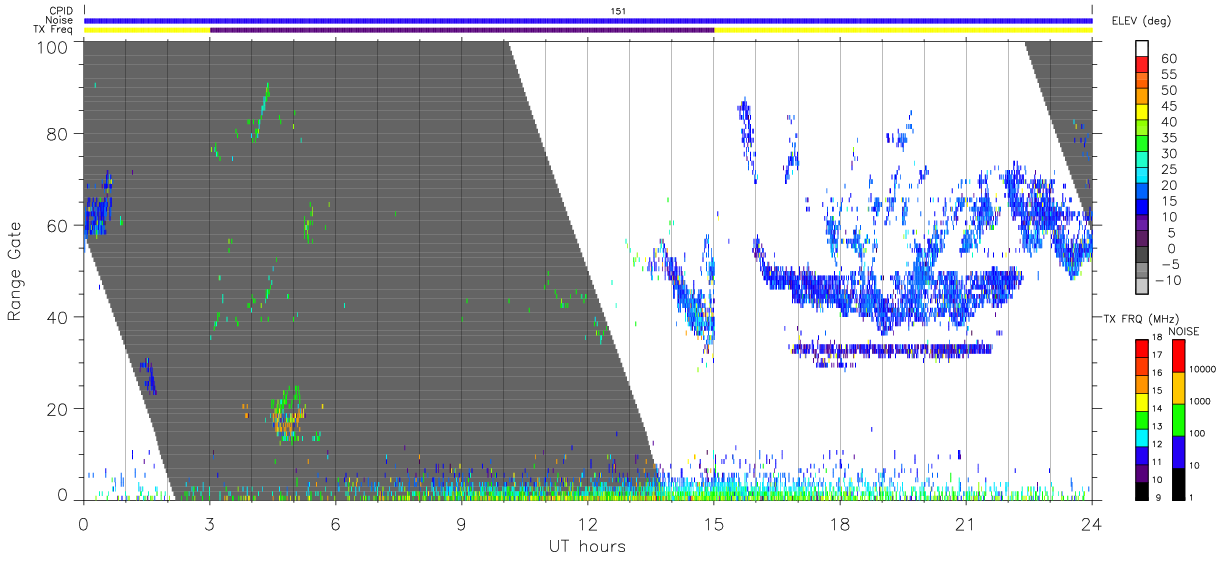Click the 9 tick on UT hours axis

click(x=461, y=523)
